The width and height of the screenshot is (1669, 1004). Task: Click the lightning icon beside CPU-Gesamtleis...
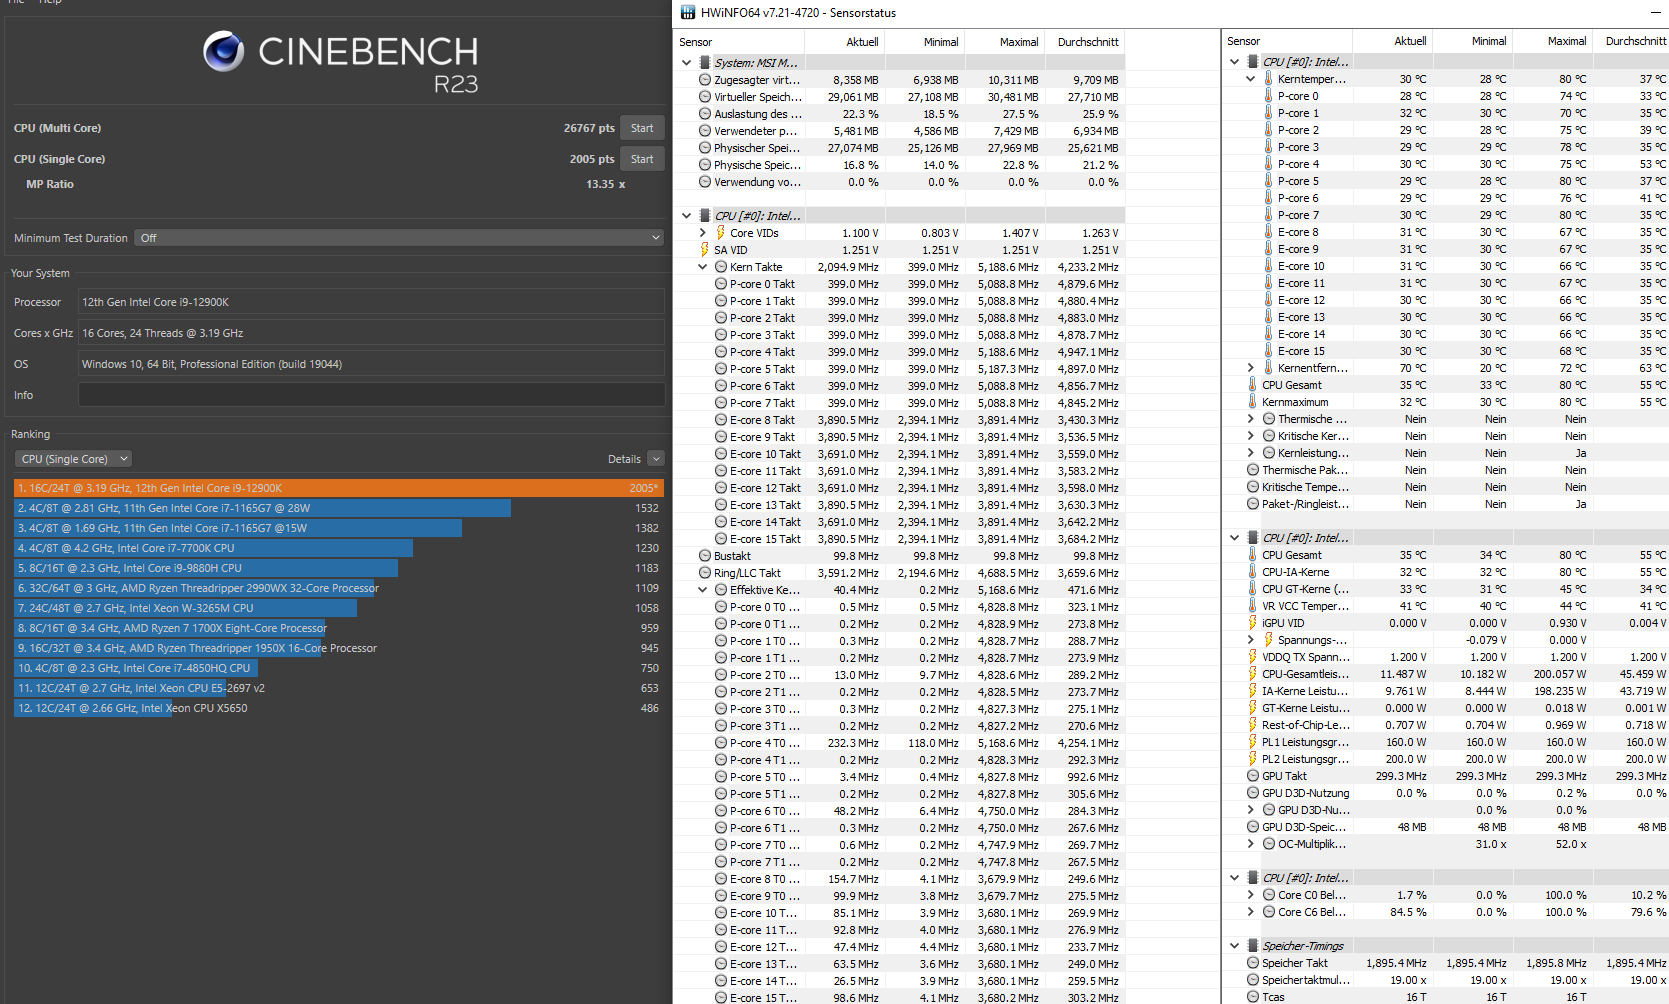click(x=1253, y=674)
